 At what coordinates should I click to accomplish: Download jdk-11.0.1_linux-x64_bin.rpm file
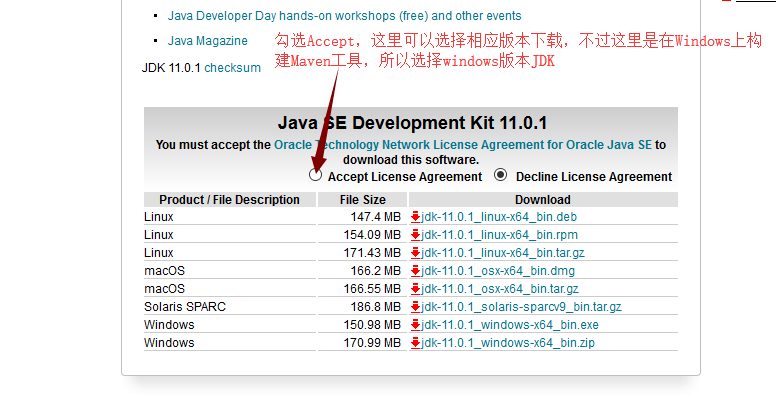(x=499, y=235)
